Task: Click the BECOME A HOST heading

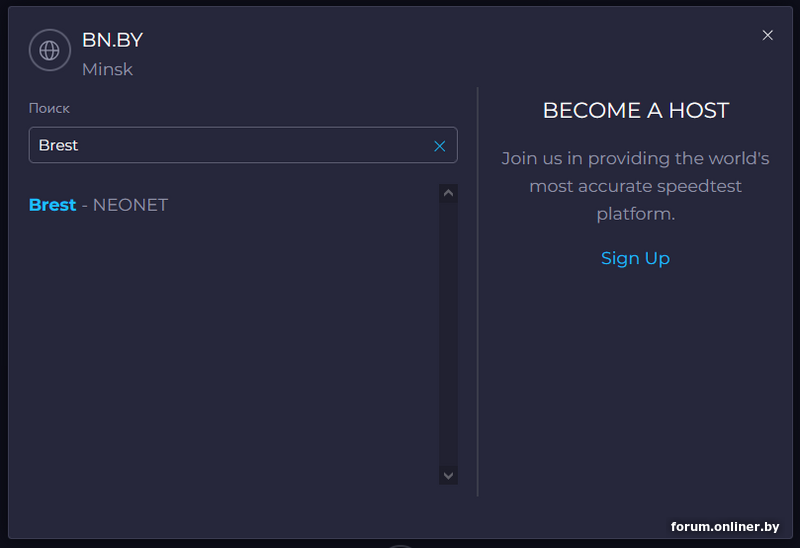Action: click(x=636, y=111)
